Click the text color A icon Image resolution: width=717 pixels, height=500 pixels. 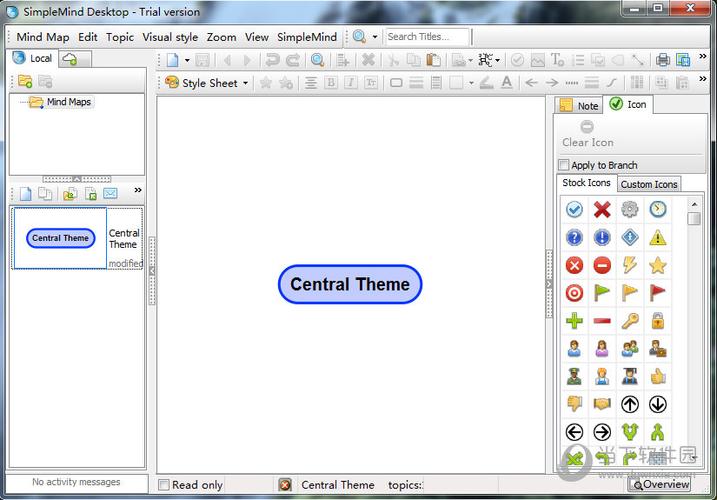(506, 83)
